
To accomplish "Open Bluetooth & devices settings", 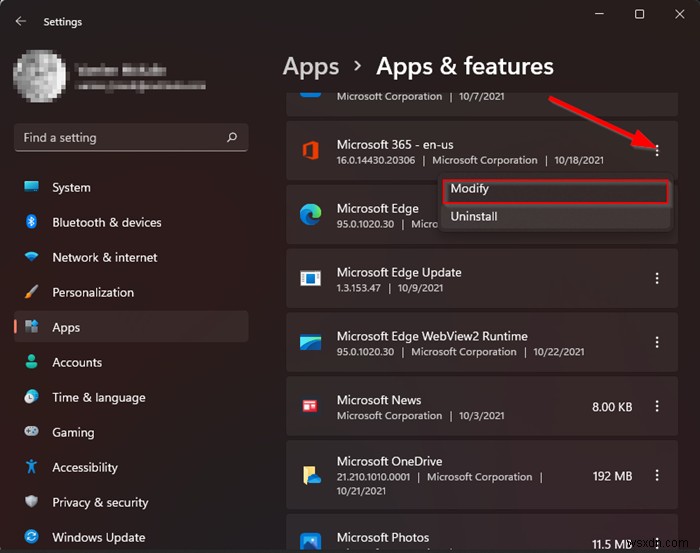I will [x=106, y=222].
